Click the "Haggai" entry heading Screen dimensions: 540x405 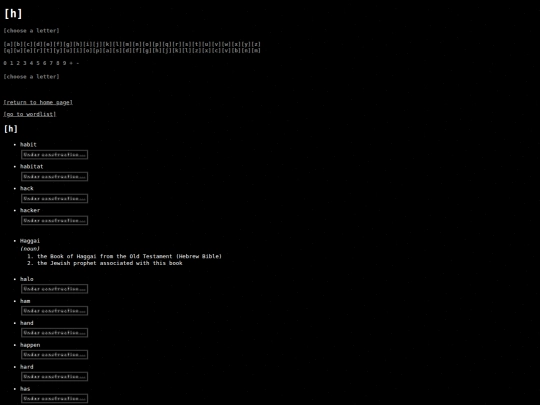click(30, 241)
